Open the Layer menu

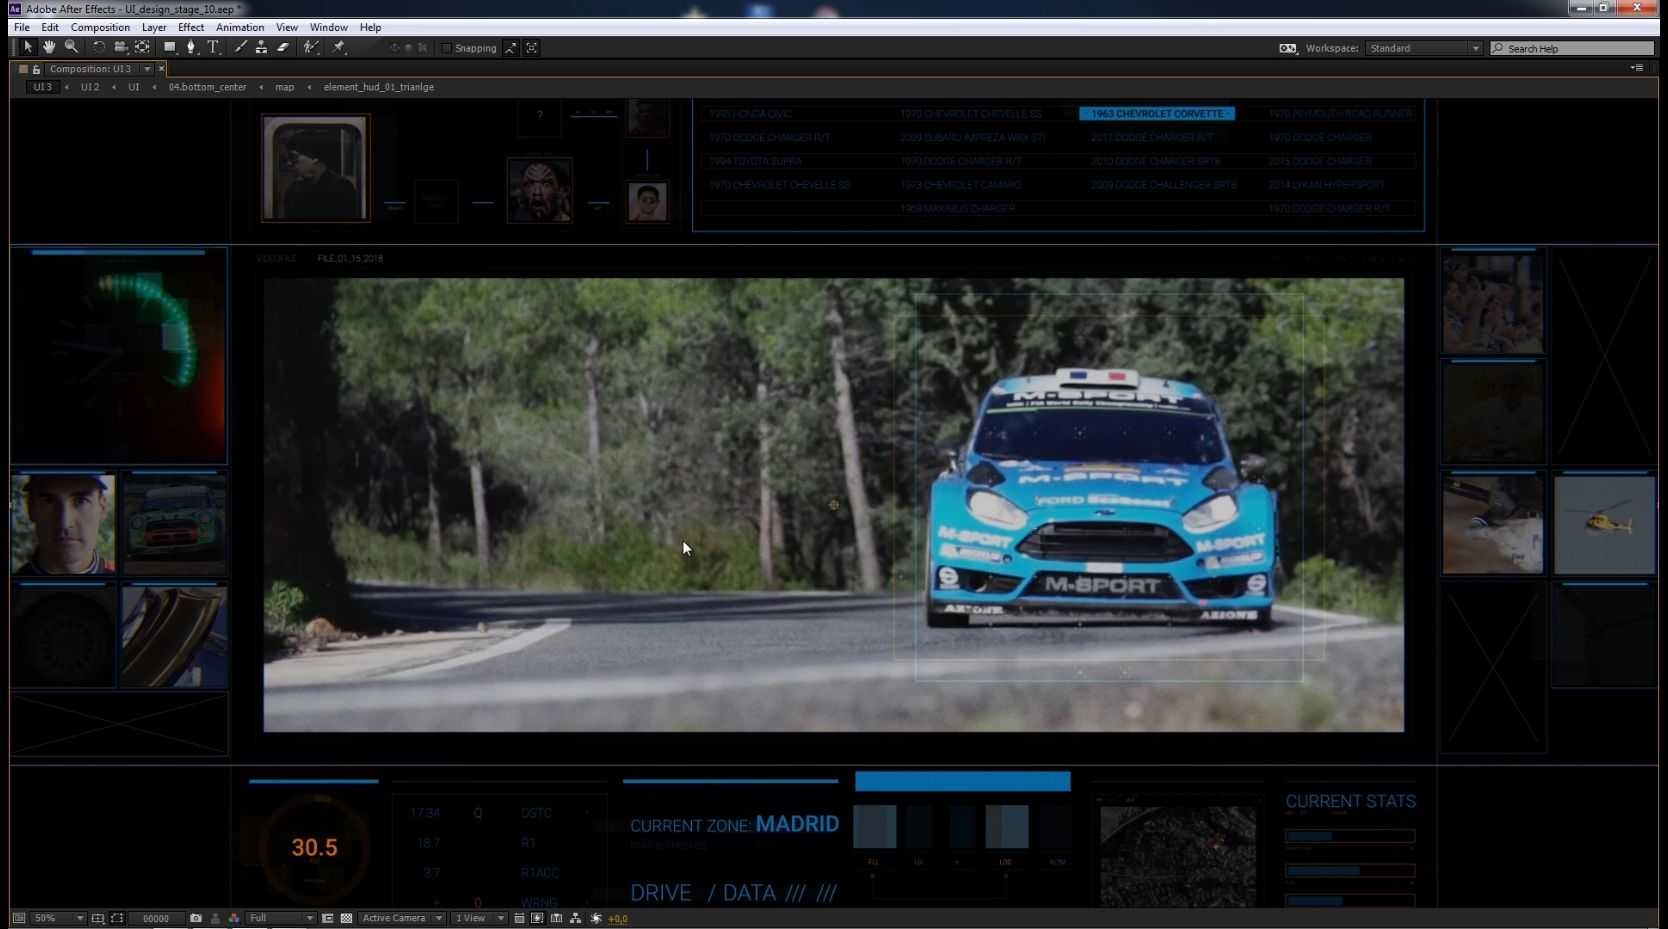pos(154,27)
